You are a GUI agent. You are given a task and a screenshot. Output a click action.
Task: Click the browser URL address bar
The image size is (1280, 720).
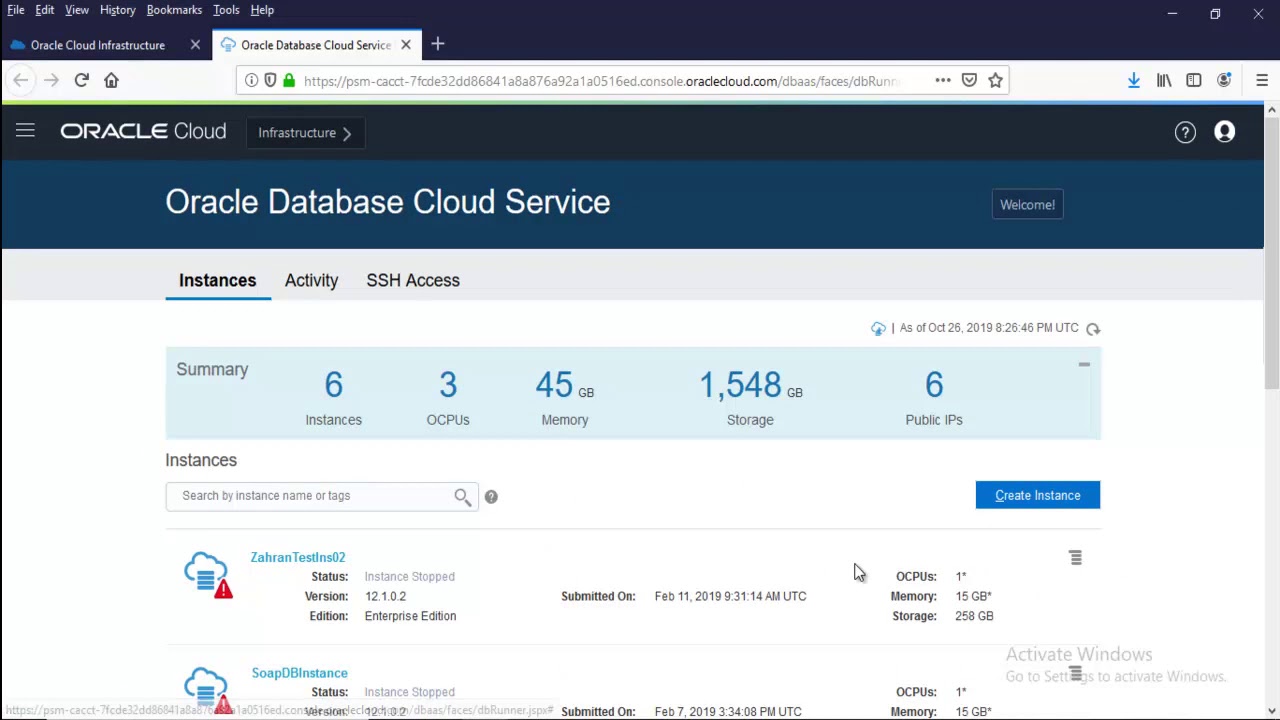click(x=600, y=81)
